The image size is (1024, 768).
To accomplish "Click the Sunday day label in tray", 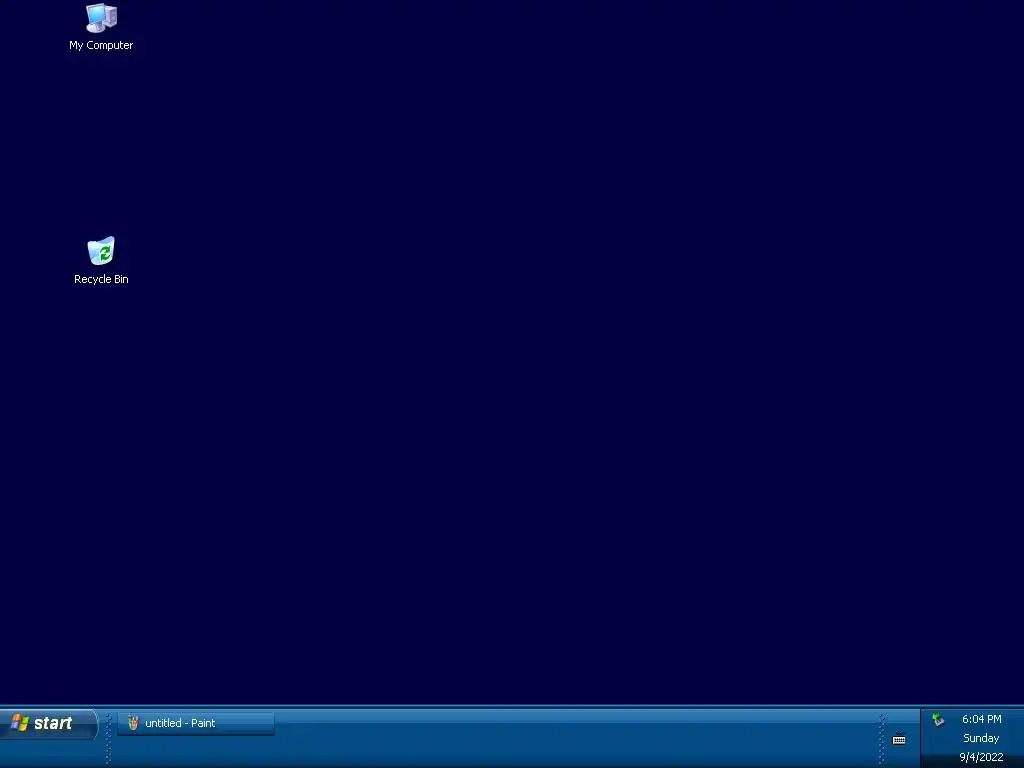I will click(981, 738).
